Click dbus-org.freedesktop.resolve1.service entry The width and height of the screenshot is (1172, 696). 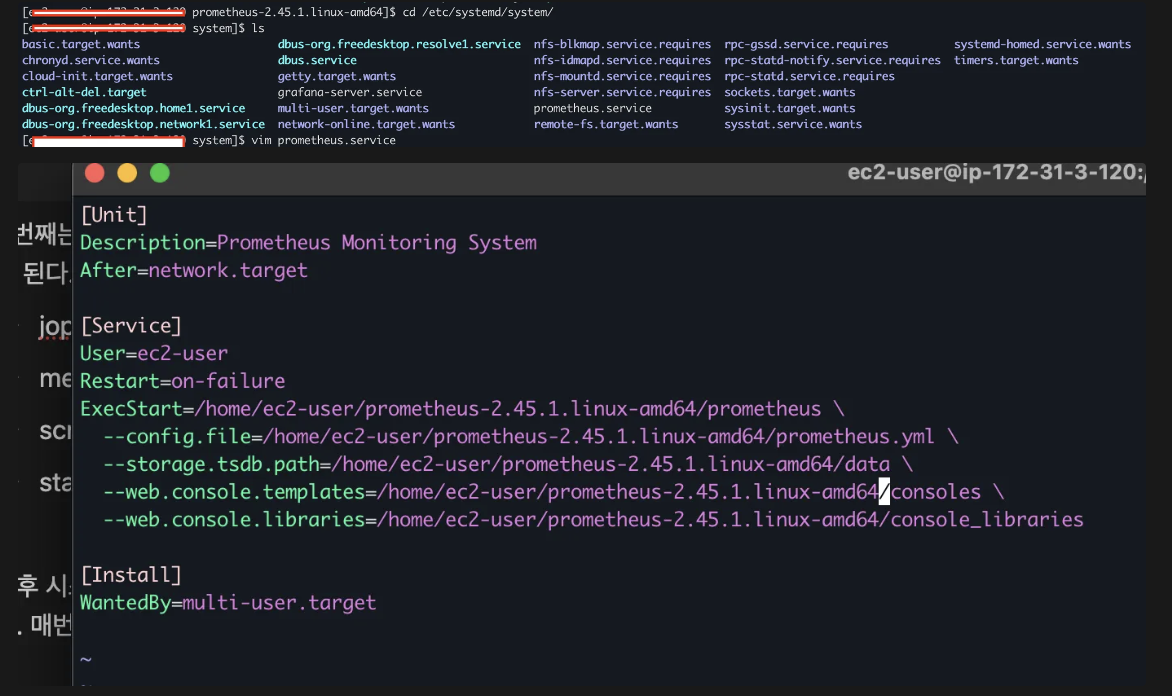(x=399, y=44)
